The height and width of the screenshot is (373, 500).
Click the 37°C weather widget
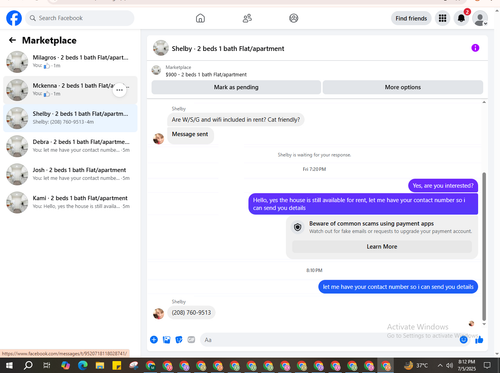pos(416,365)
